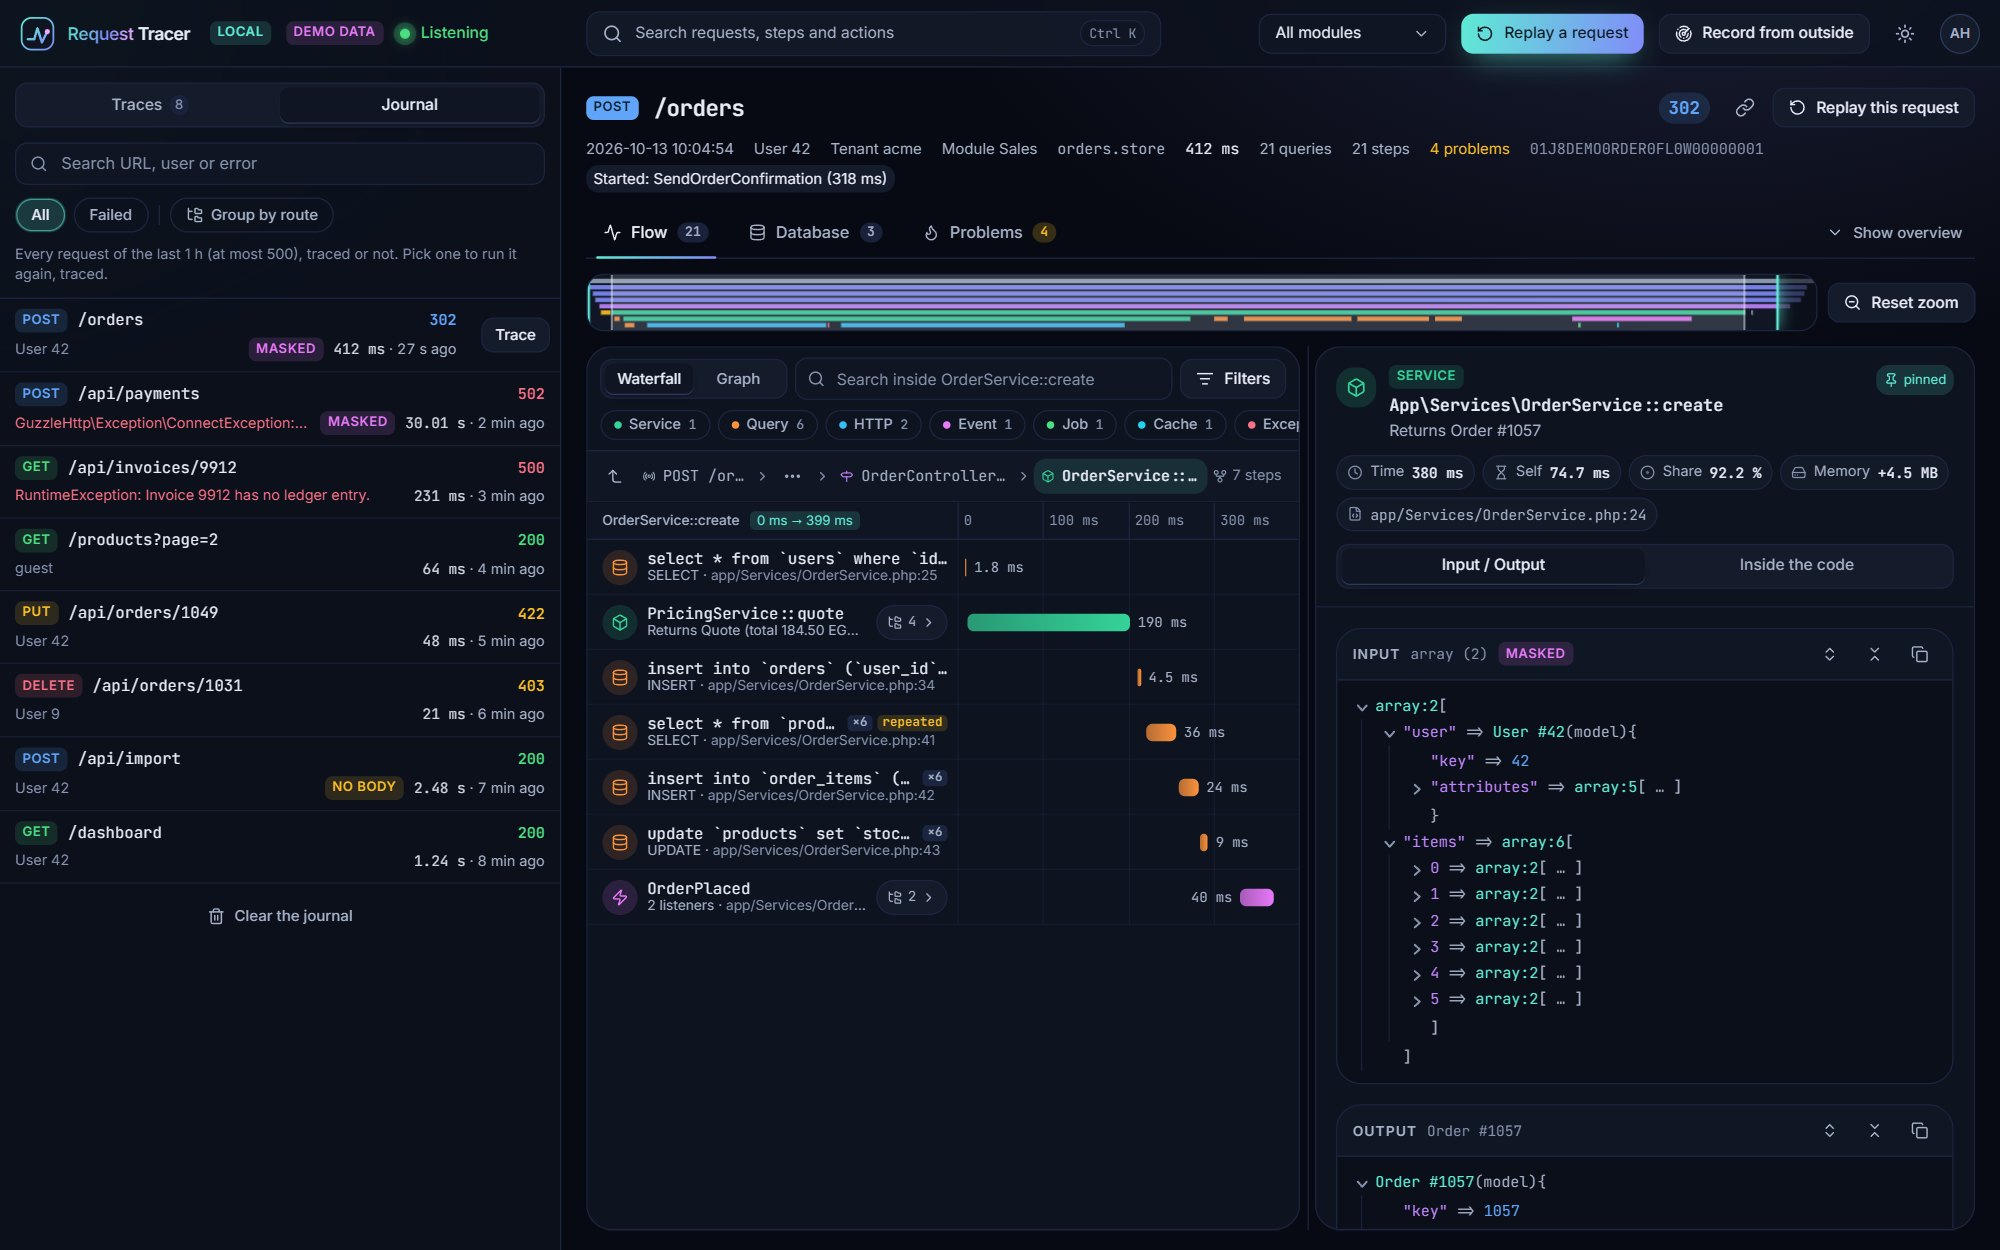The height and width of the screenshot is (1250, 2000).
Task: Switch to the Traces tab
Action: [x=147, y=104]
